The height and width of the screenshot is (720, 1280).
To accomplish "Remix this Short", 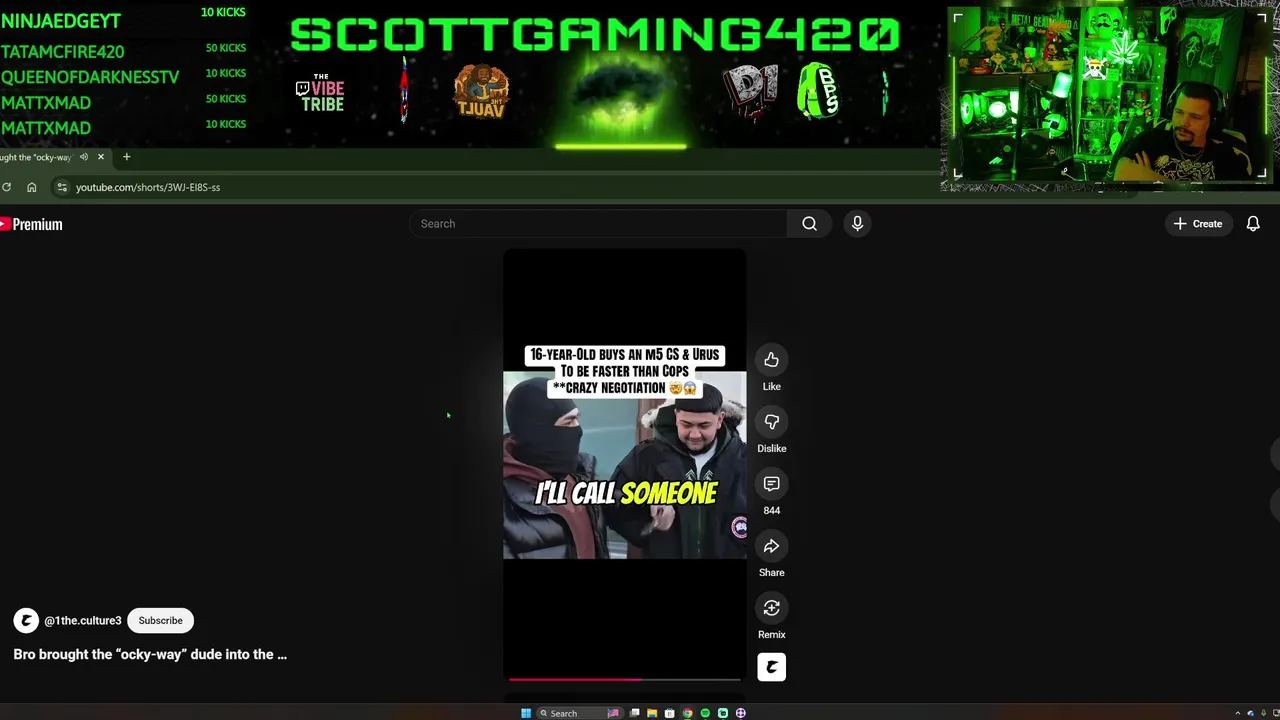I will pos(771,608).
